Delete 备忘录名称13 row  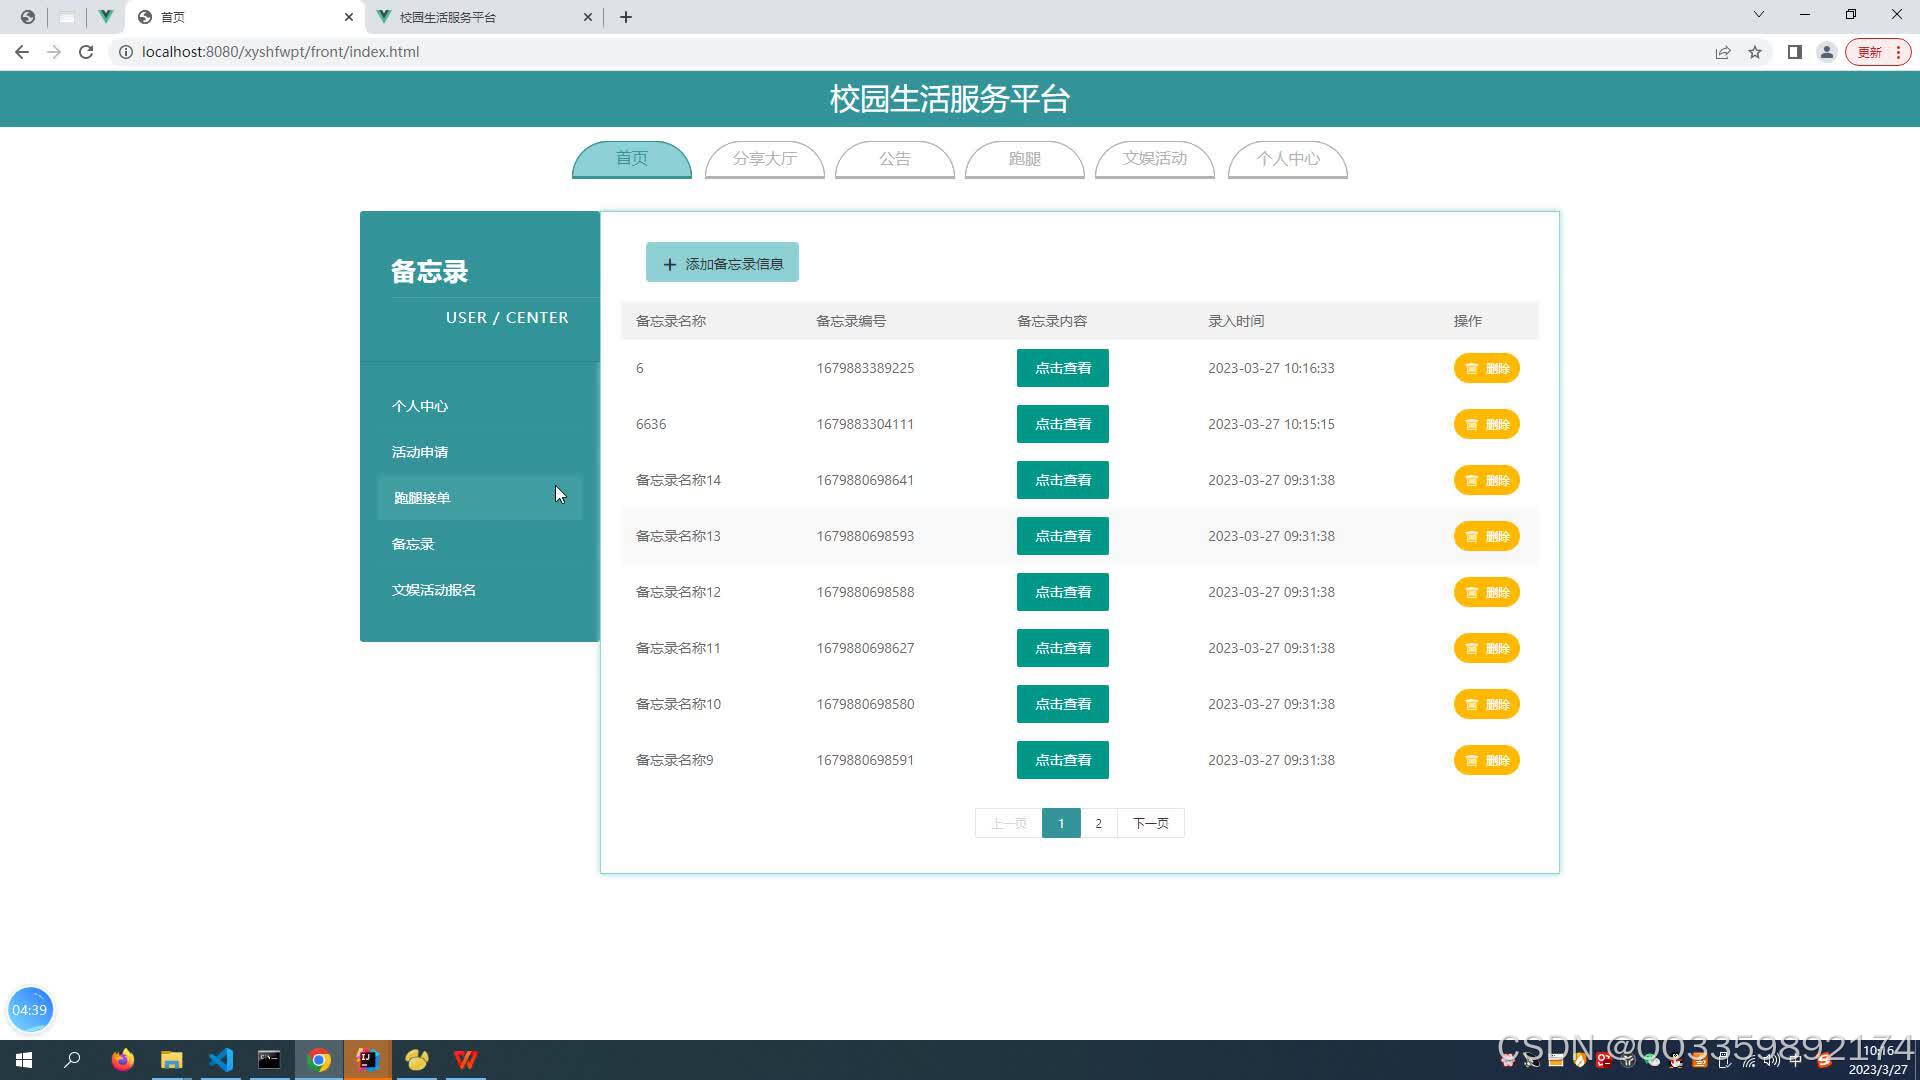[1487, 536]
